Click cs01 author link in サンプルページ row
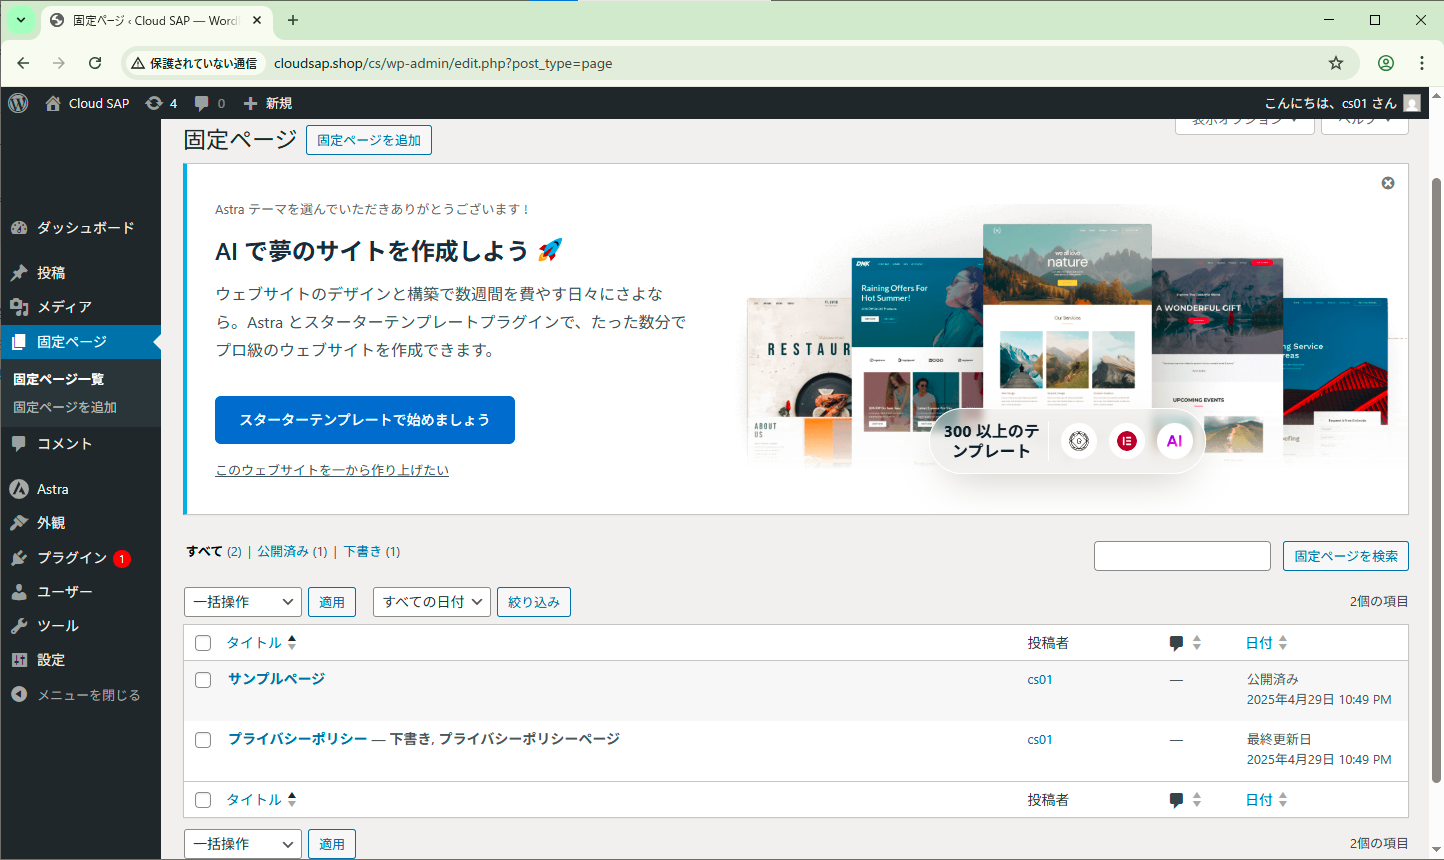This screenshot has width=1444, height=860. (x=1040, y=680)
